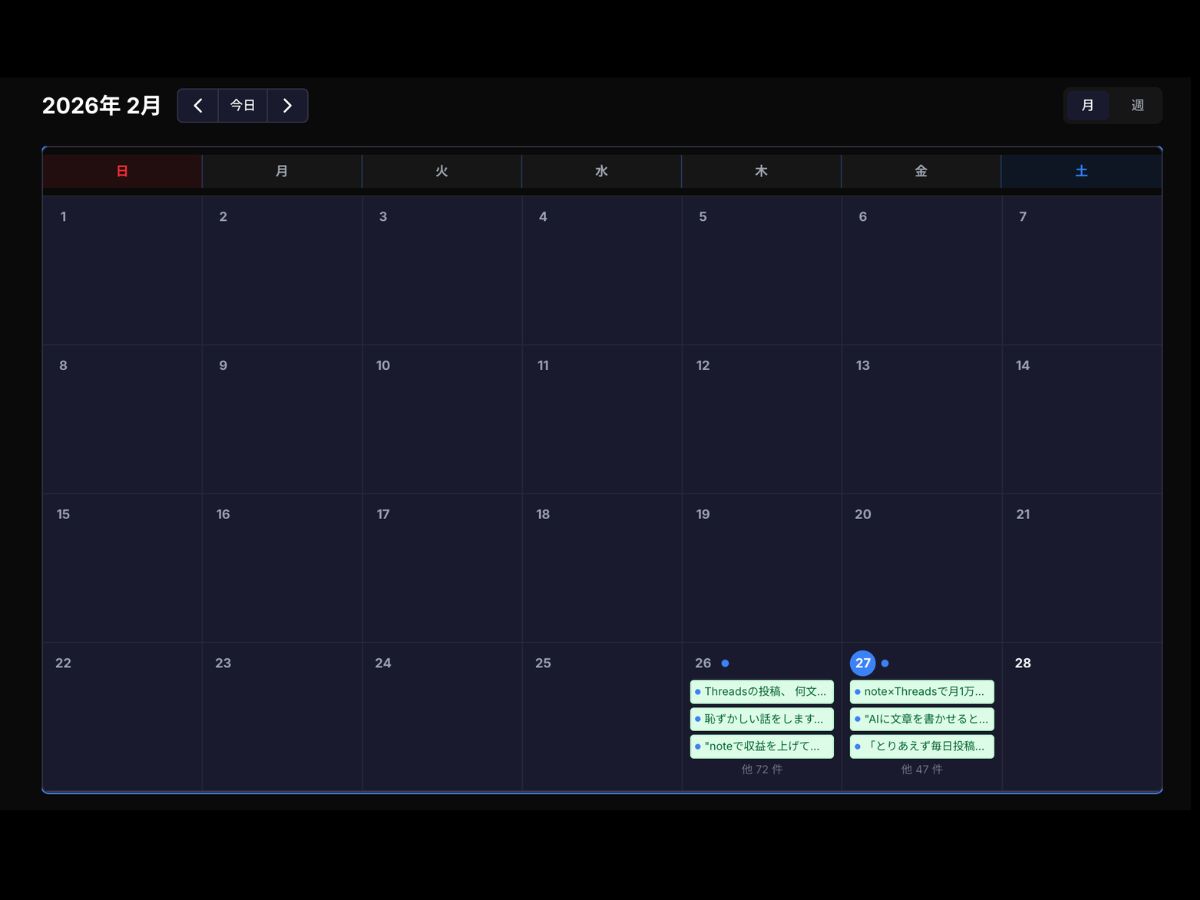Open the 'note×Threadsで月1万' event
This screenshot has width=1200, height=900.
point(922,692)
